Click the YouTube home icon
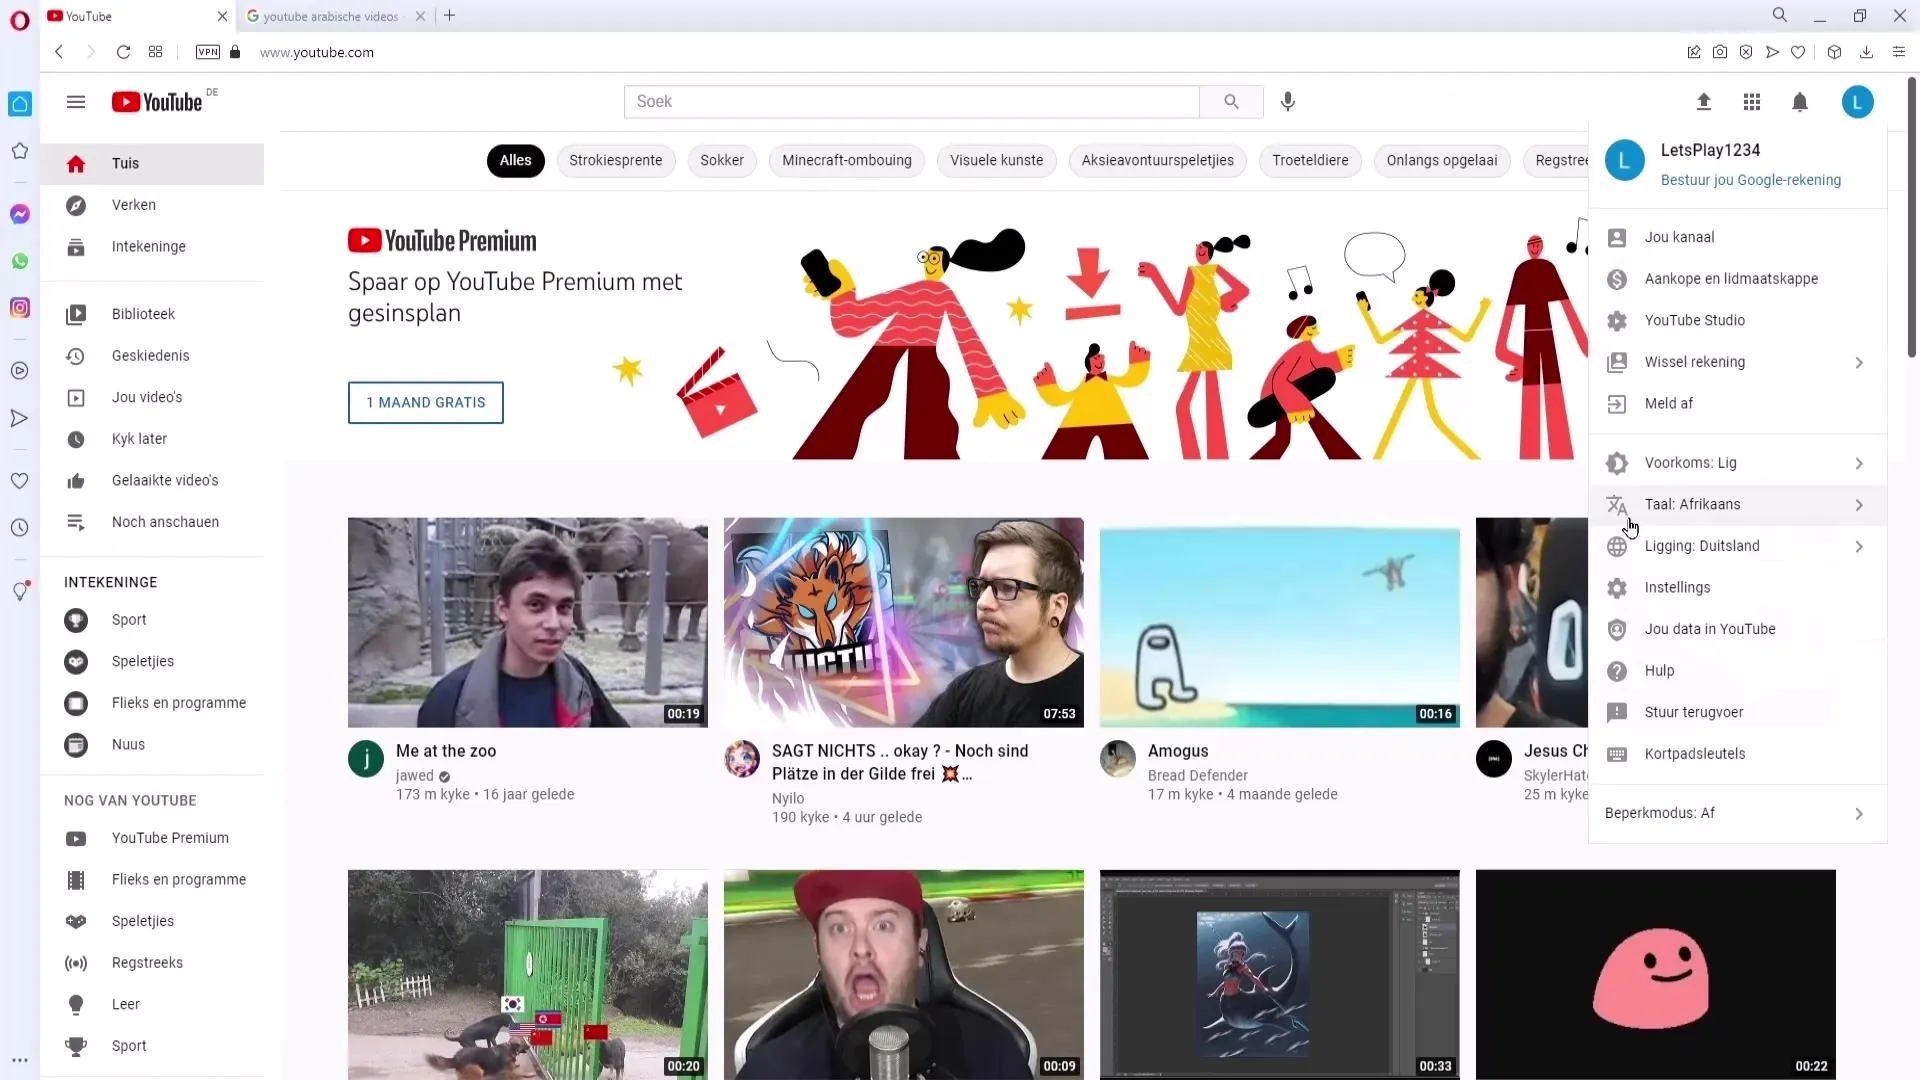 click(74, 162)
